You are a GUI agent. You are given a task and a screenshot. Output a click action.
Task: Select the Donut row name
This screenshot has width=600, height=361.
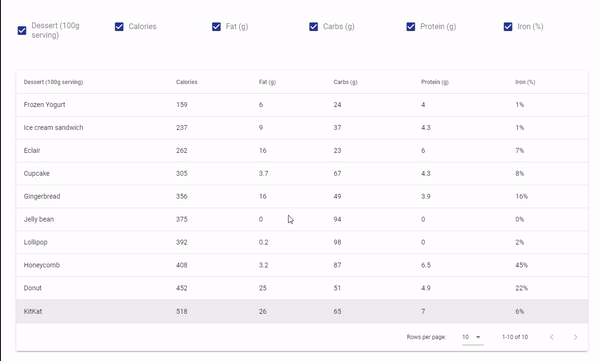tap(32, 288)
